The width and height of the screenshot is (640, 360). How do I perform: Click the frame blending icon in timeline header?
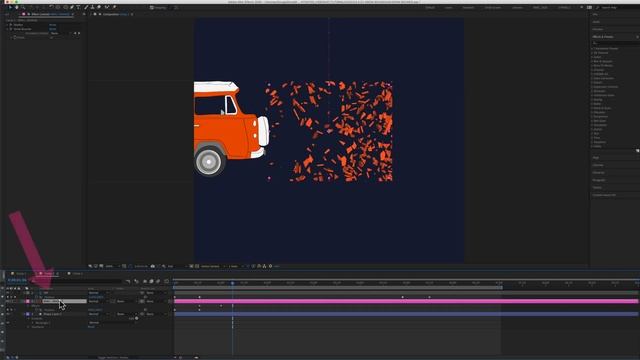(x=151, y=281)
